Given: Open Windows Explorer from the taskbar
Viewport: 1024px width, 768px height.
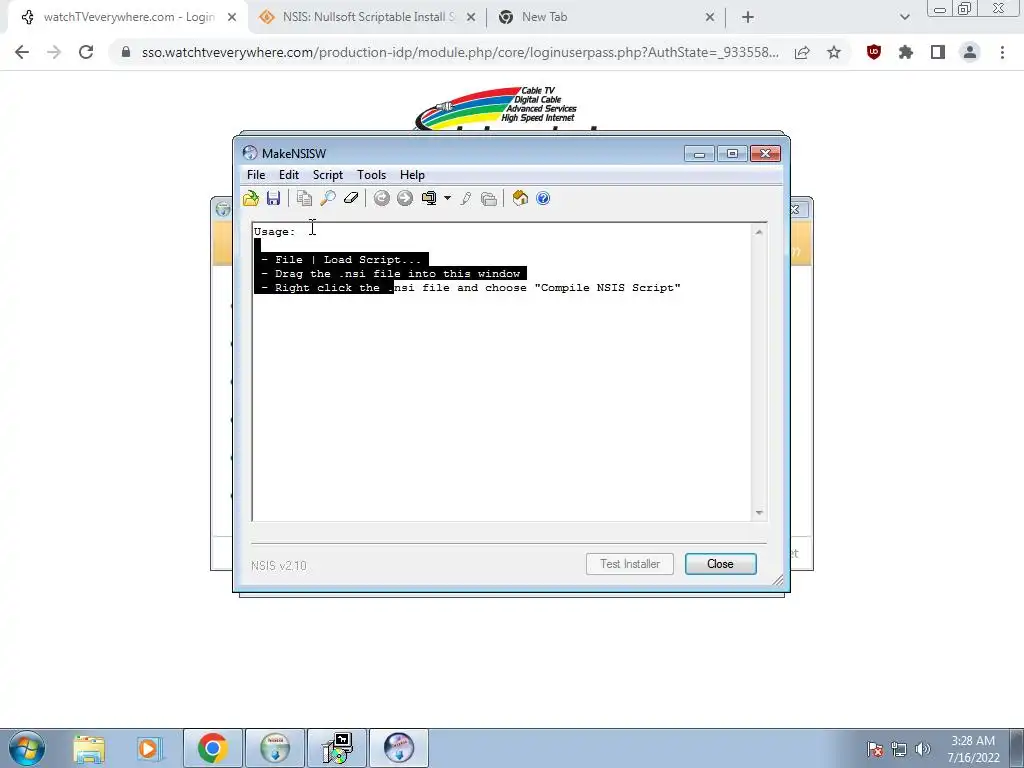Looking at the screenshot, I should pos(89,748).
